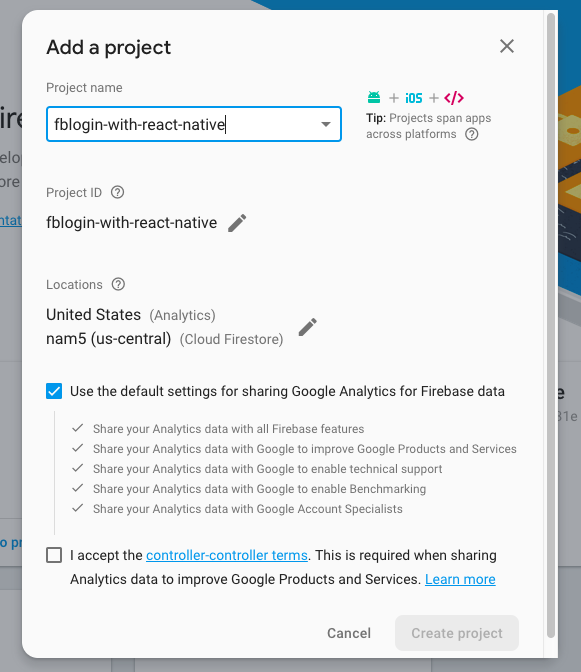Open the controller-controller terms link

pos(227,555)
